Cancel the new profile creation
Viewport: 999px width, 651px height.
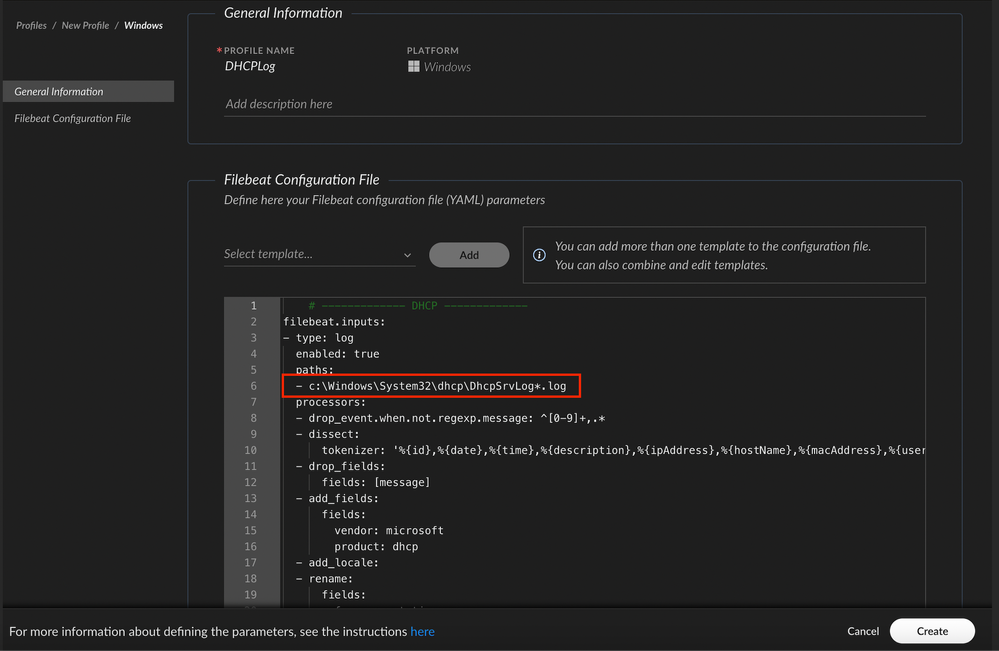(x=862, y=631)
